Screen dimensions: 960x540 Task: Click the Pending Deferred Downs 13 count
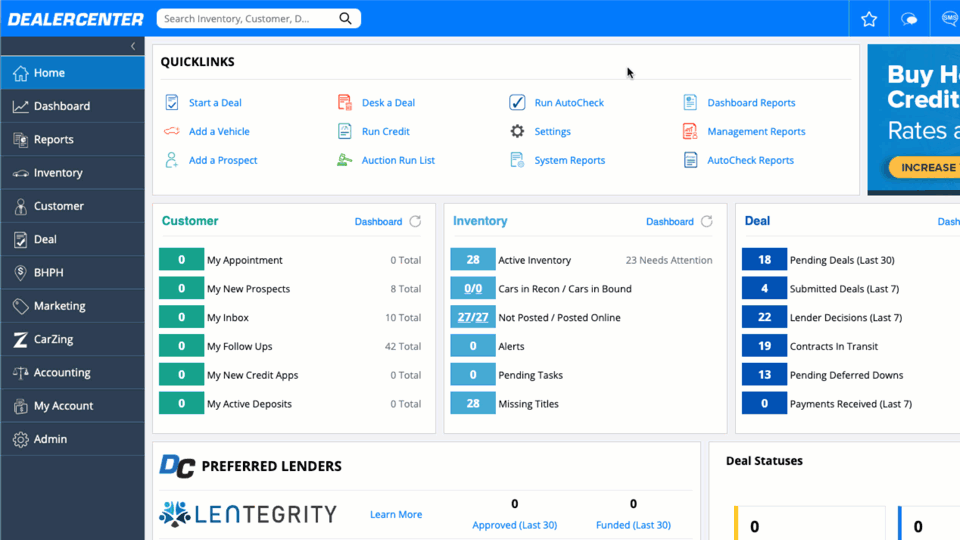tap(764, 375)
